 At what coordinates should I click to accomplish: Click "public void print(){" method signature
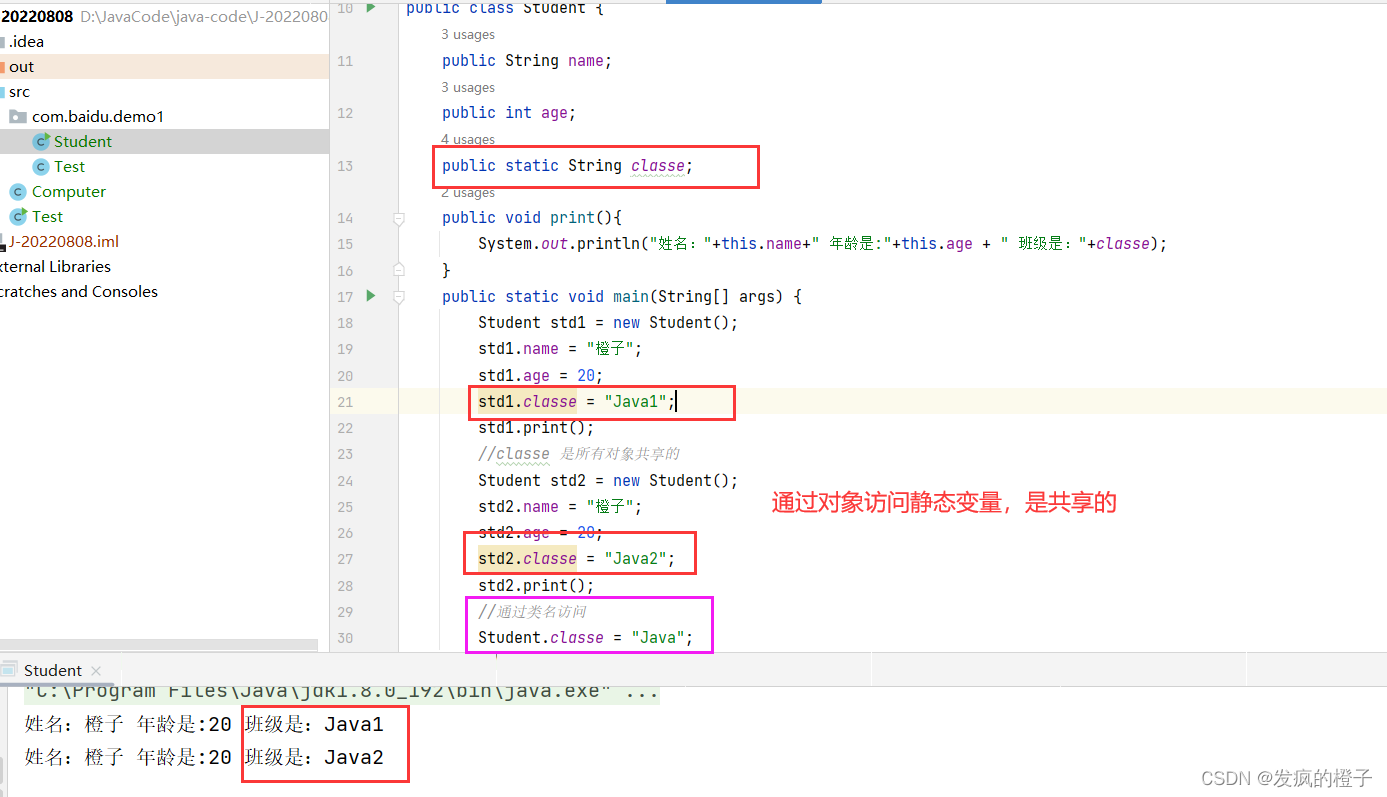click(x=532, y=218)
